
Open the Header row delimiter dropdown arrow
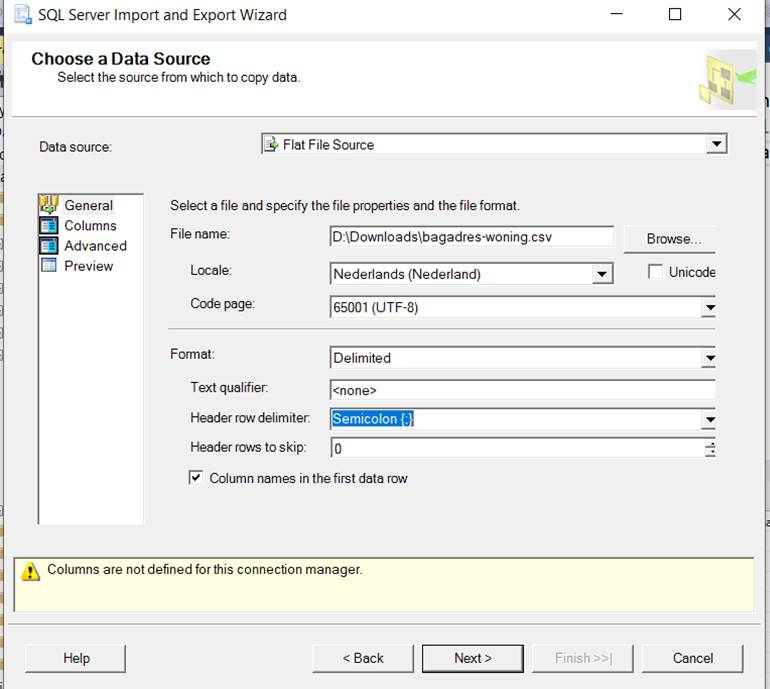709,419
